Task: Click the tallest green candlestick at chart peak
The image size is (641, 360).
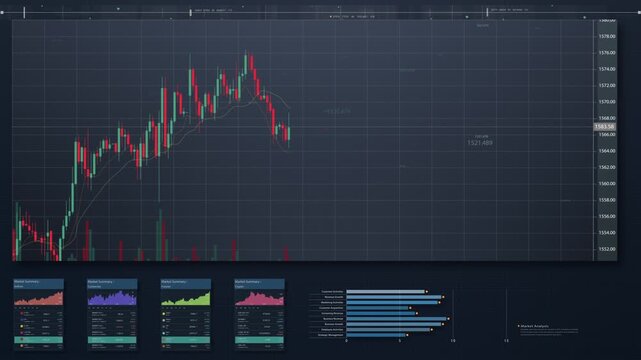Action: click(x=246, y=64)
